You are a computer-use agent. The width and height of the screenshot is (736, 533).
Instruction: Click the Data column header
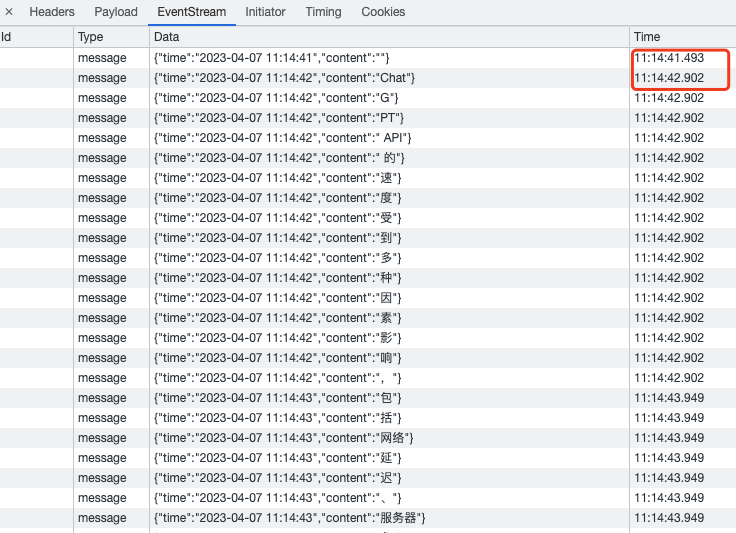click(166, 37)
